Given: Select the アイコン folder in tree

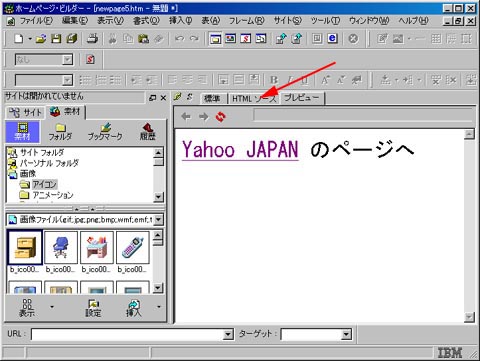Looking at the screenshot, I should 45,184.
